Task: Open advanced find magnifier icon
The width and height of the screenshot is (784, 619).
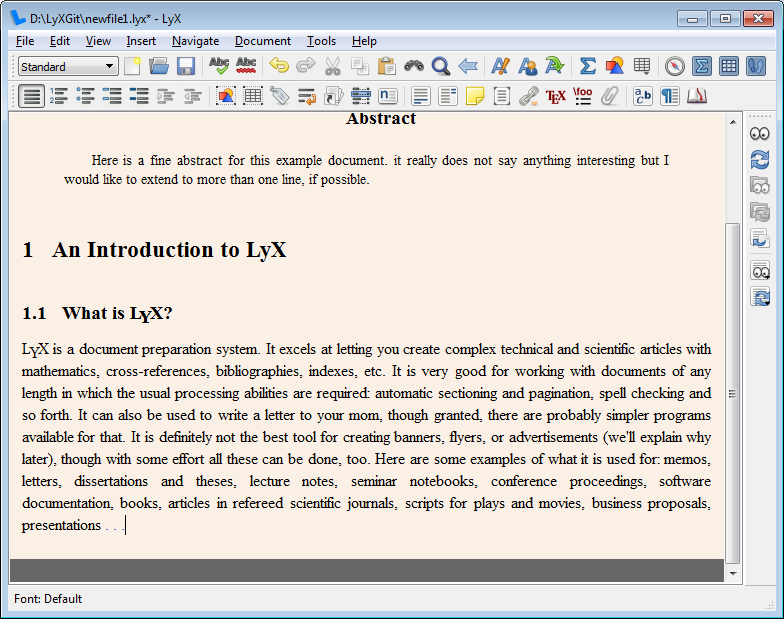Action: point(440,66)
